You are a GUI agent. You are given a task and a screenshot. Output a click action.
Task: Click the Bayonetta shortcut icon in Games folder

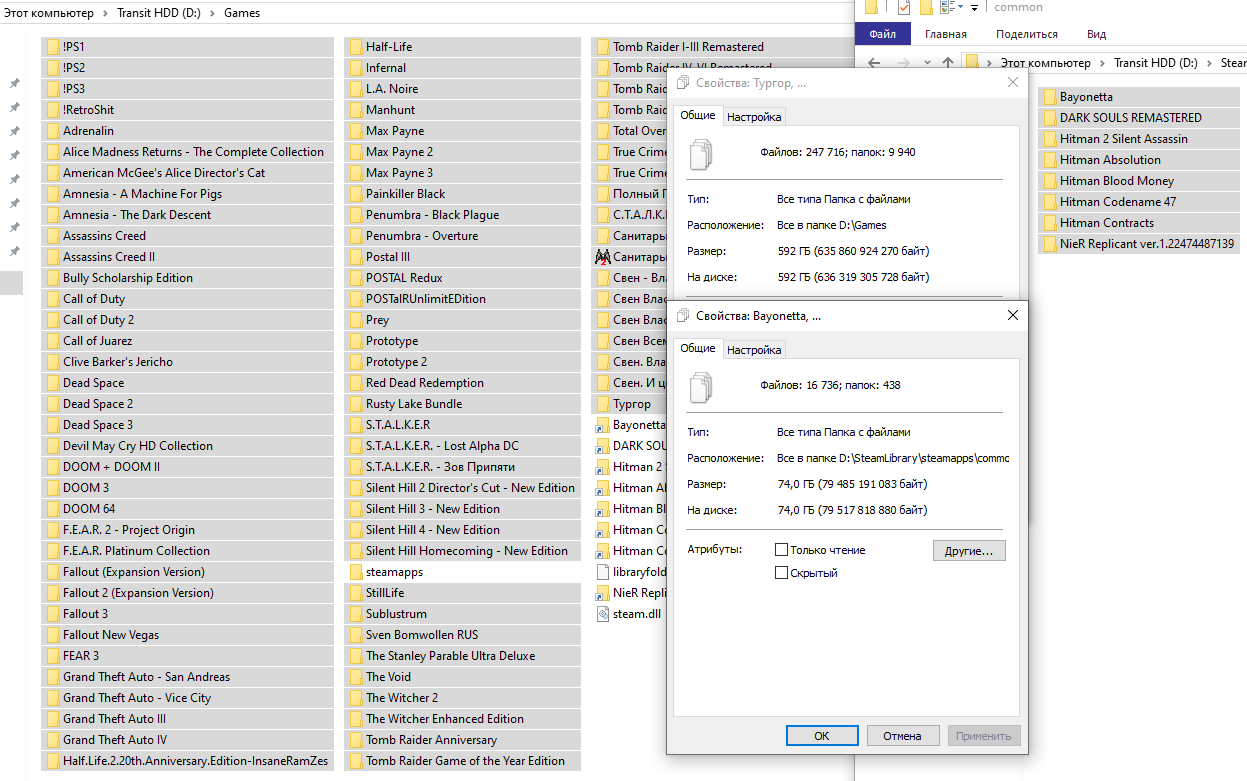(x=602, y=425)
